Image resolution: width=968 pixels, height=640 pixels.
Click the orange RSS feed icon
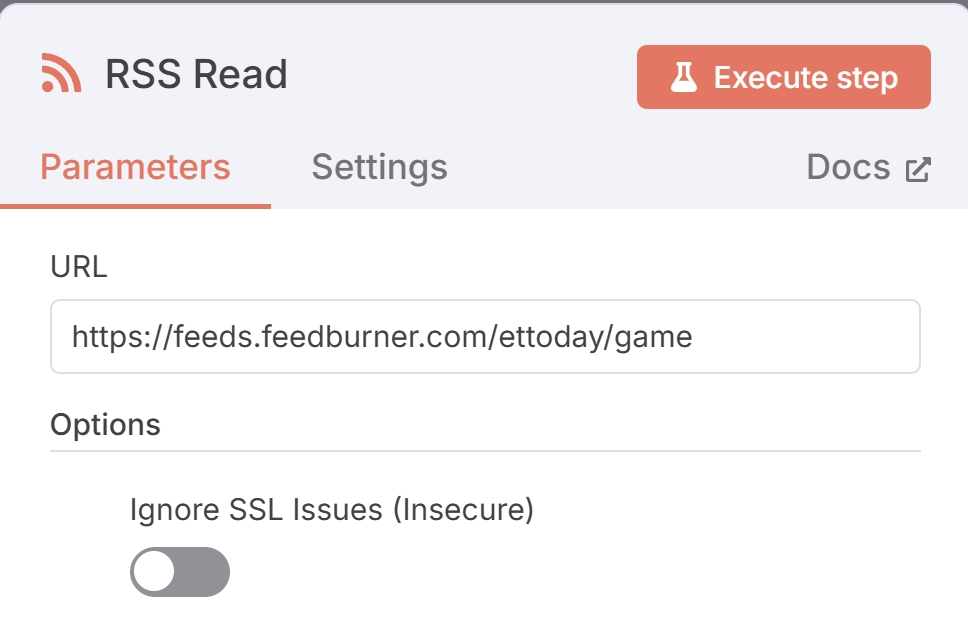point(61,73)
